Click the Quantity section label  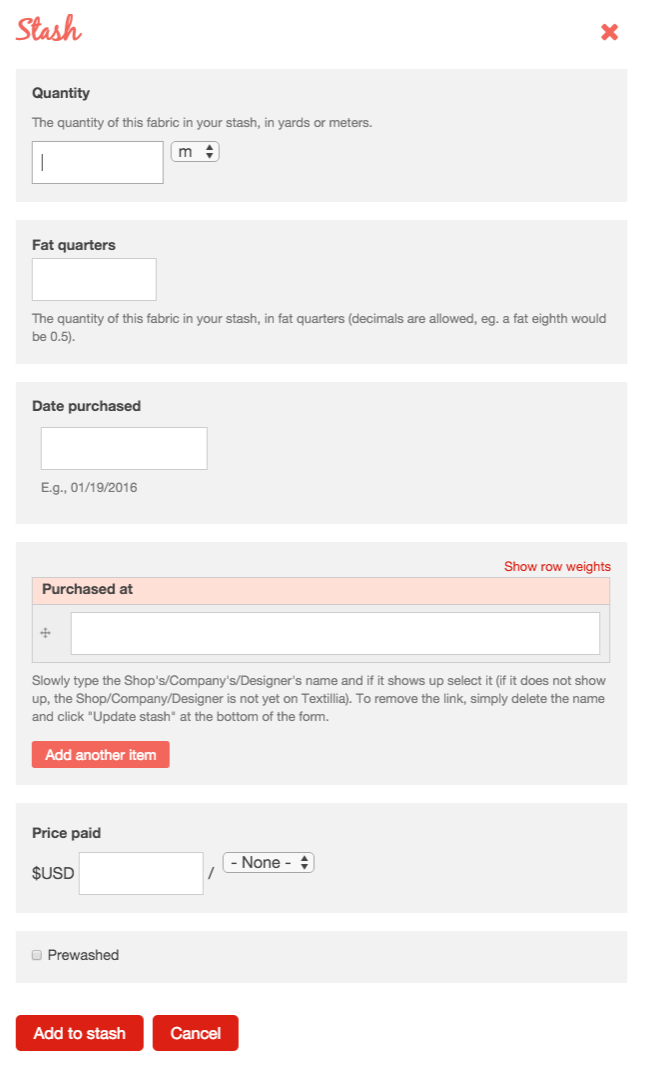(x=61, y=93)
